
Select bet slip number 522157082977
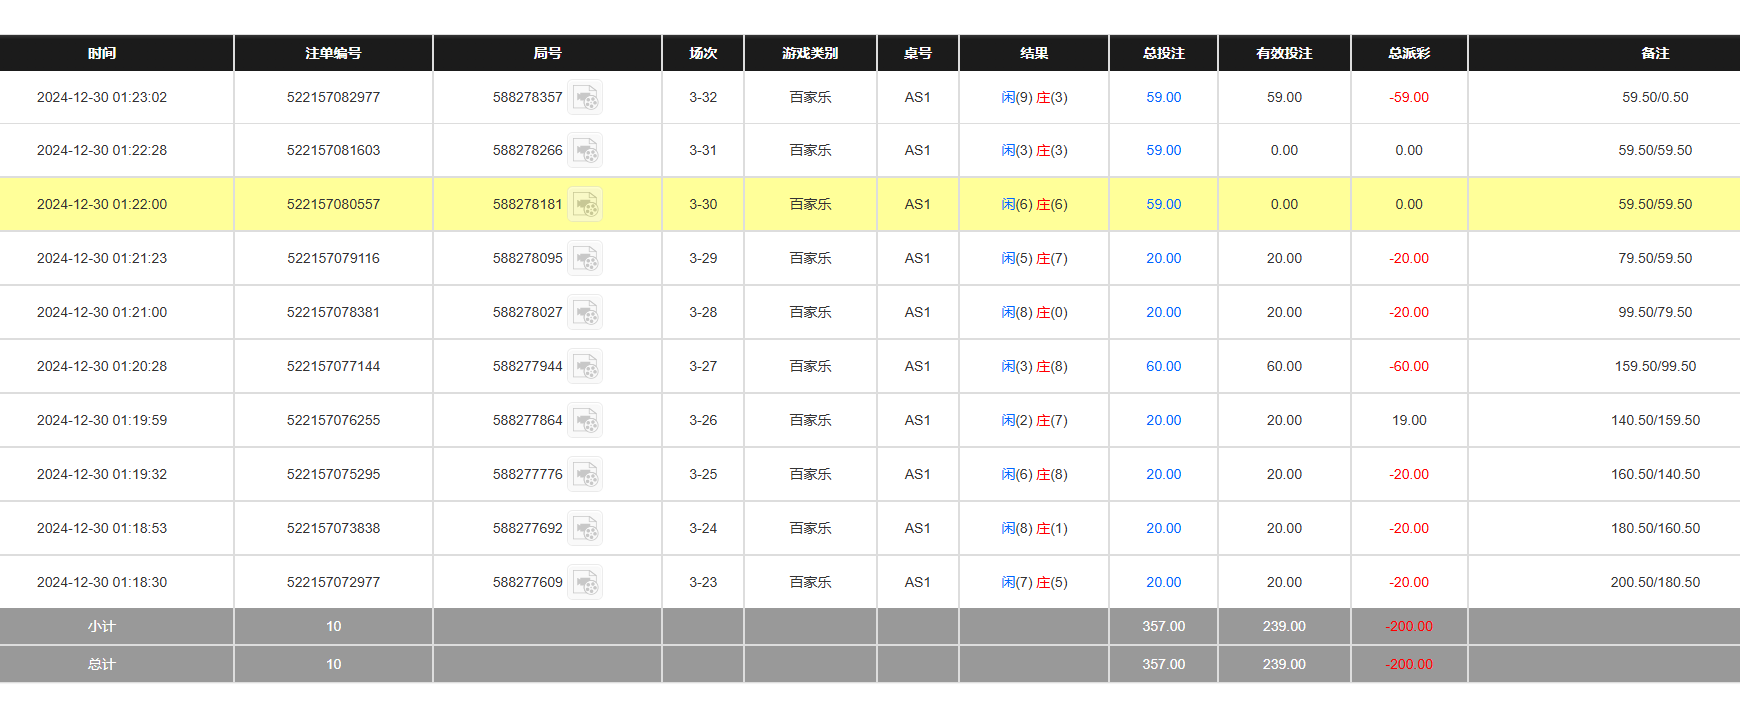[333, 98]
